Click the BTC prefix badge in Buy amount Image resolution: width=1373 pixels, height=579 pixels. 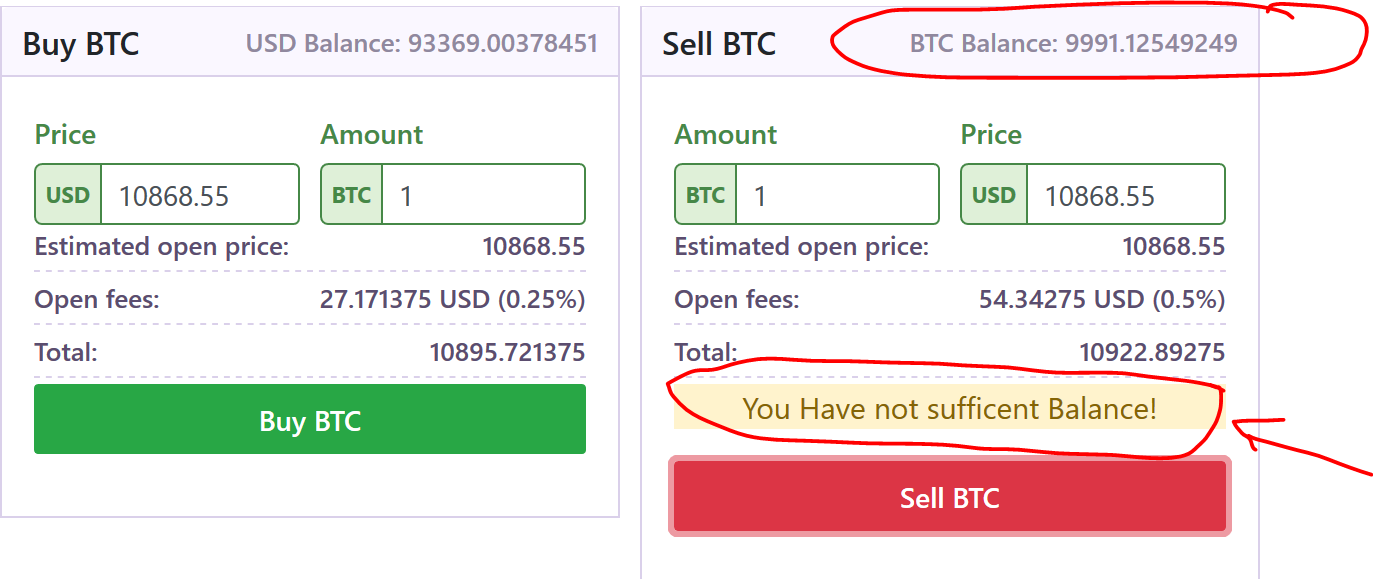click(352, 195)
